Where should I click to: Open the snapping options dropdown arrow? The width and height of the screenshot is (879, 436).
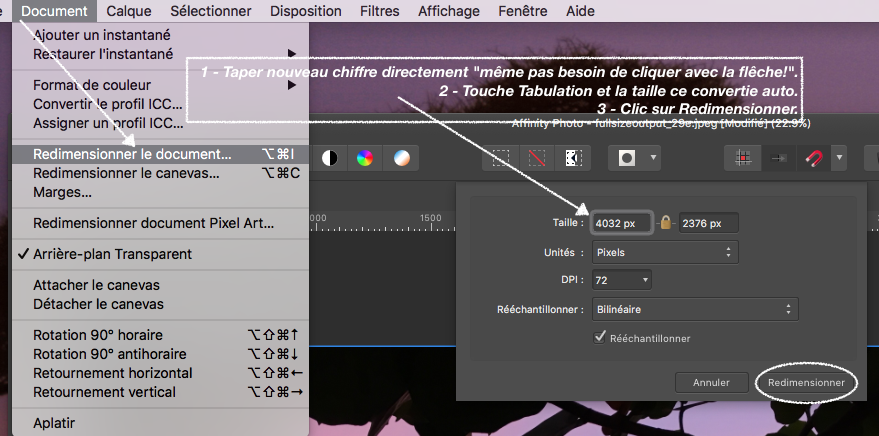click(x=839, y=159)
